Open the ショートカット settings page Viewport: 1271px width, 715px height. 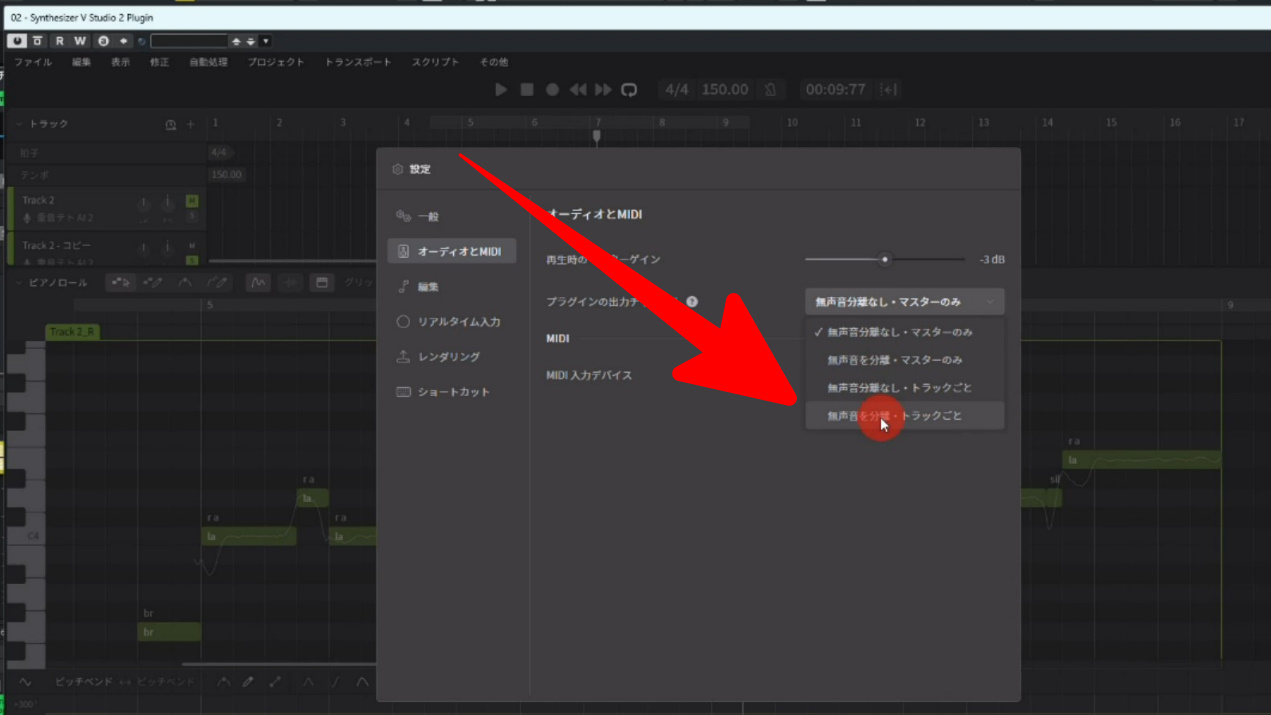click(x=453, y=392)
